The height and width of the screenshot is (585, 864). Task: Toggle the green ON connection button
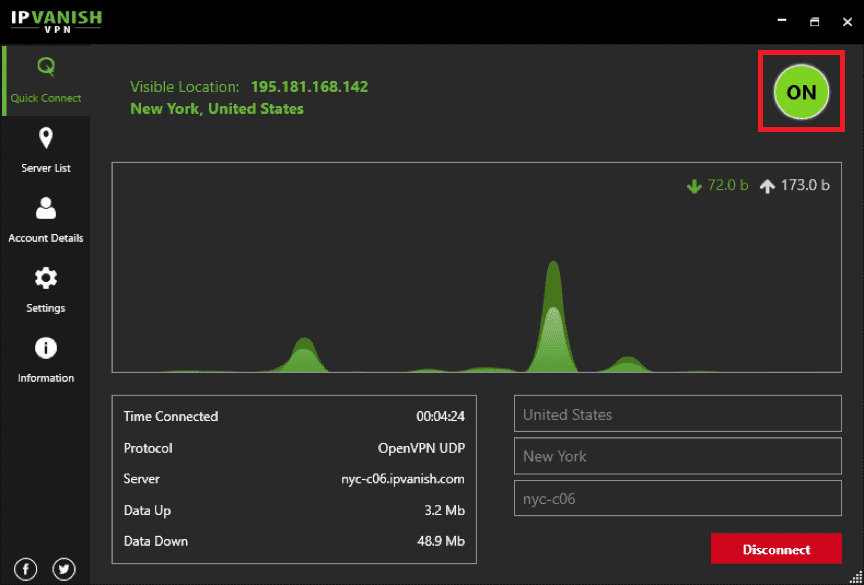[801, 92]
